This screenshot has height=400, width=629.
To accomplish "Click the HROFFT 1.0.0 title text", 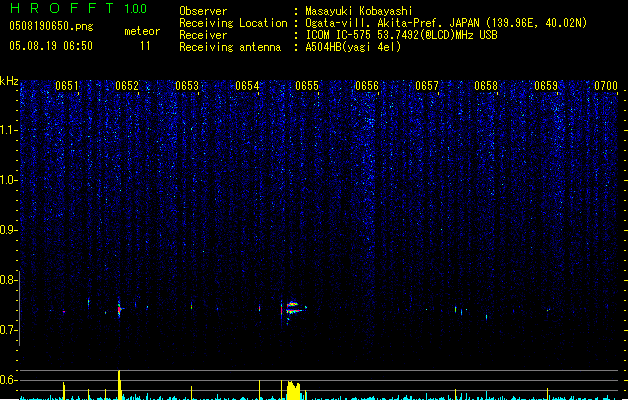I will pyautogui.click(x=78, y=8).
